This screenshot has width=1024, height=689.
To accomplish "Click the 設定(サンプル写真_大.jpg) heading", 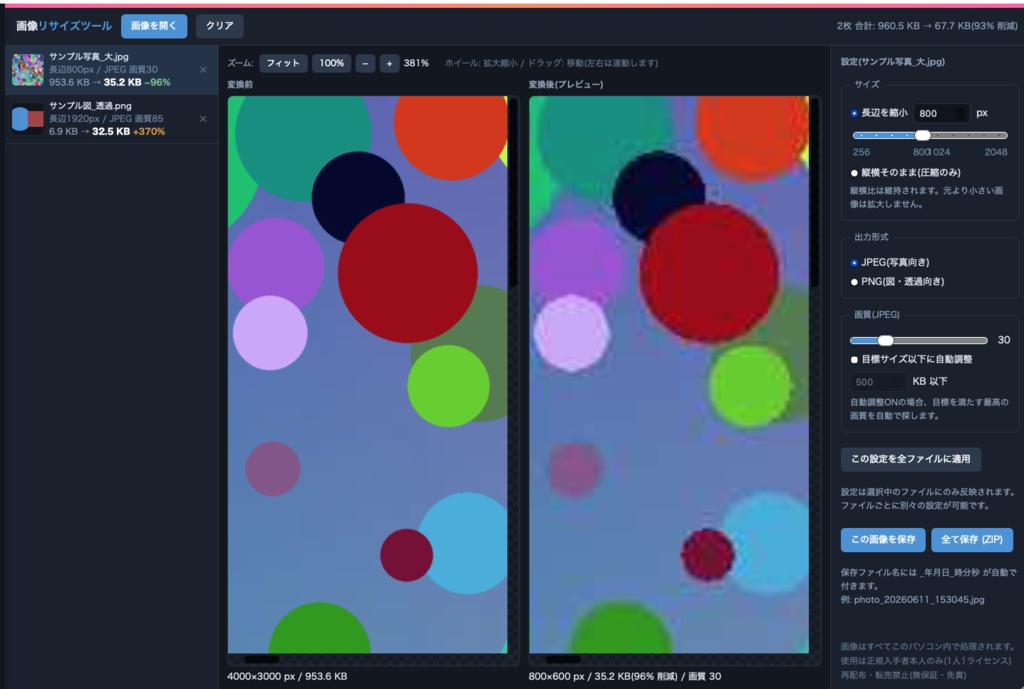I will pyautogui.click(x=893, y=62).
